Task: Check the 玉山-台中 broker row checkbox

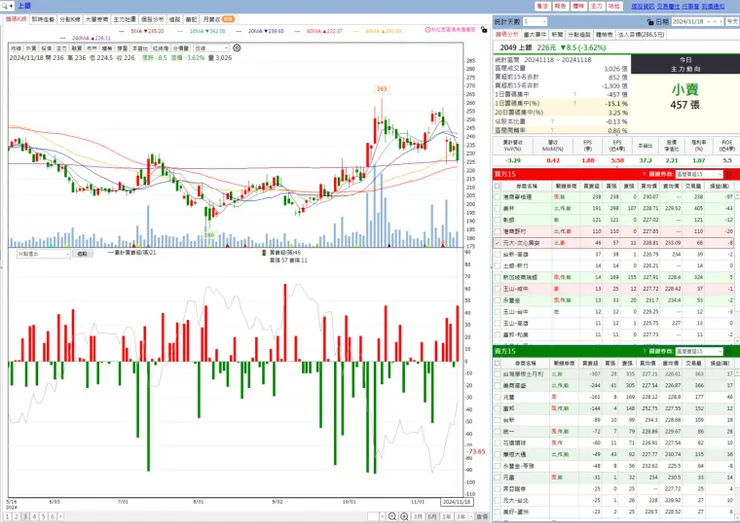Action: click(497, 312)
